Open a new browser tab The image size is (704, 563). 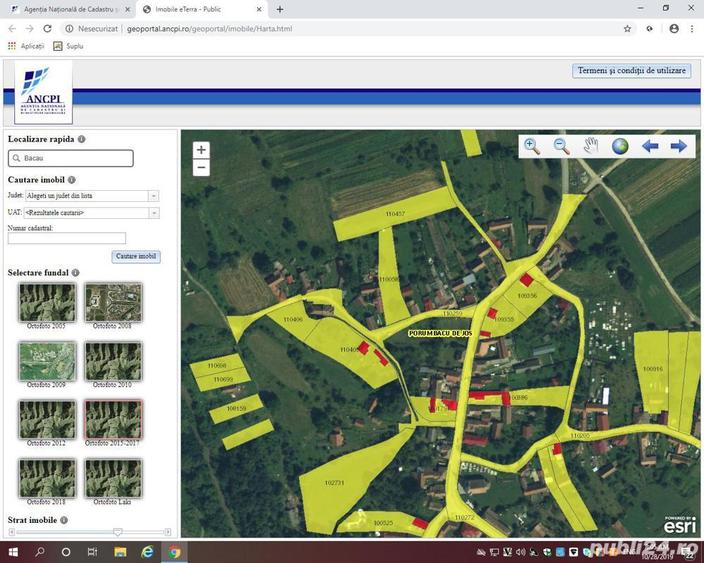click(x=280, y=9)
